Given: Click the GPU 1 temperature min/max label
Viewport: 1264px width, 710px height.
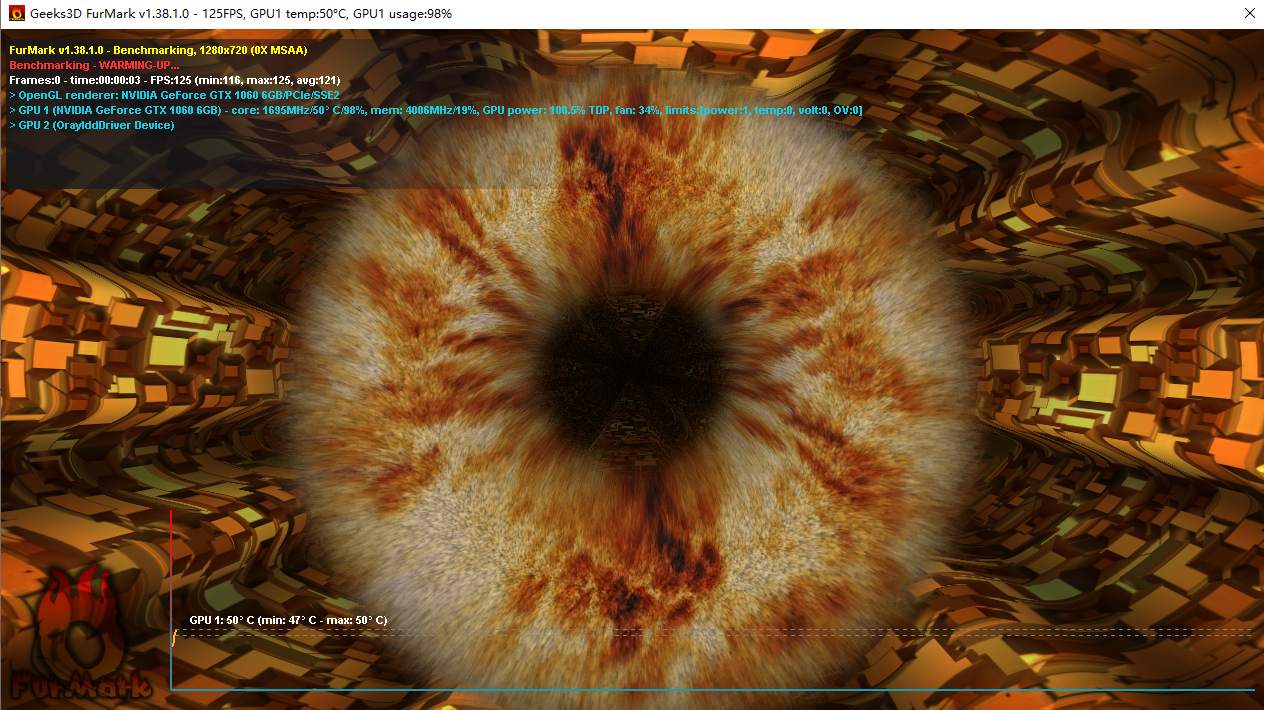Looking at the screenshot, I should click(288, 620).
